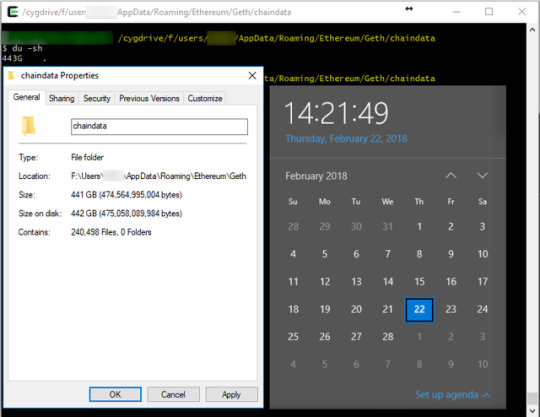
Task: Switch to the Security tab
Action: point(97,98)
